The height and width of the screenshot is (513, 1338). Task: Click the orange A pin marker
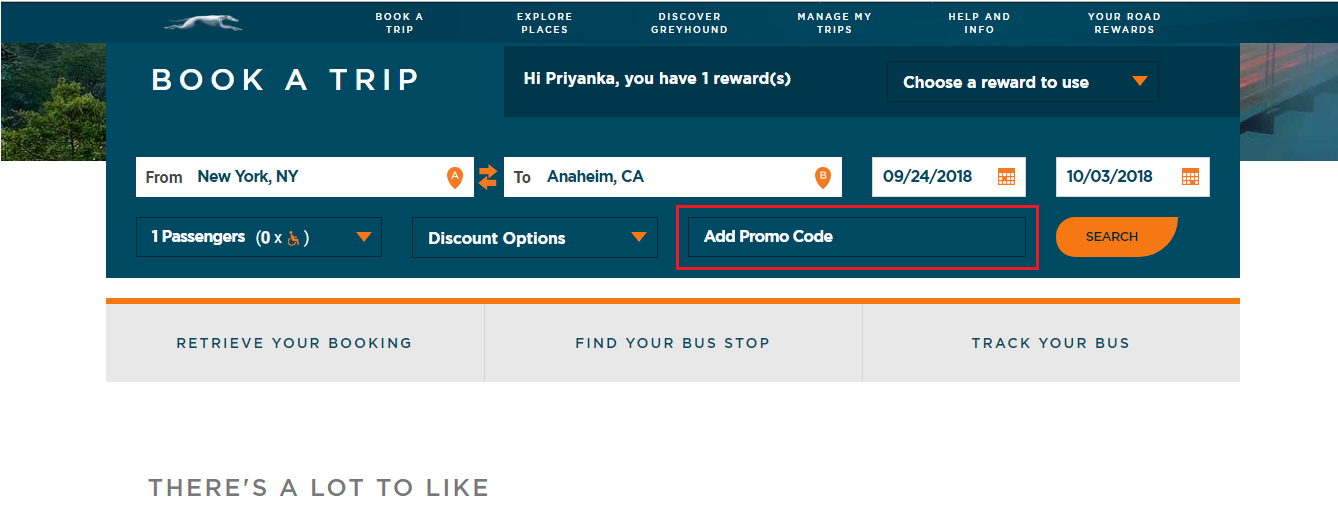(x=455, y=177)
